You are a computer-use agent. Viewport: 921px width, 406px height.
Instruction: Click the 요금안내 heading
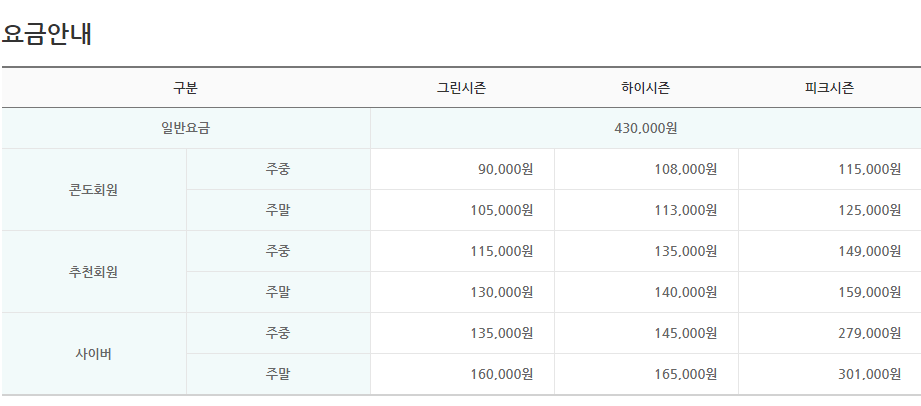46,34
